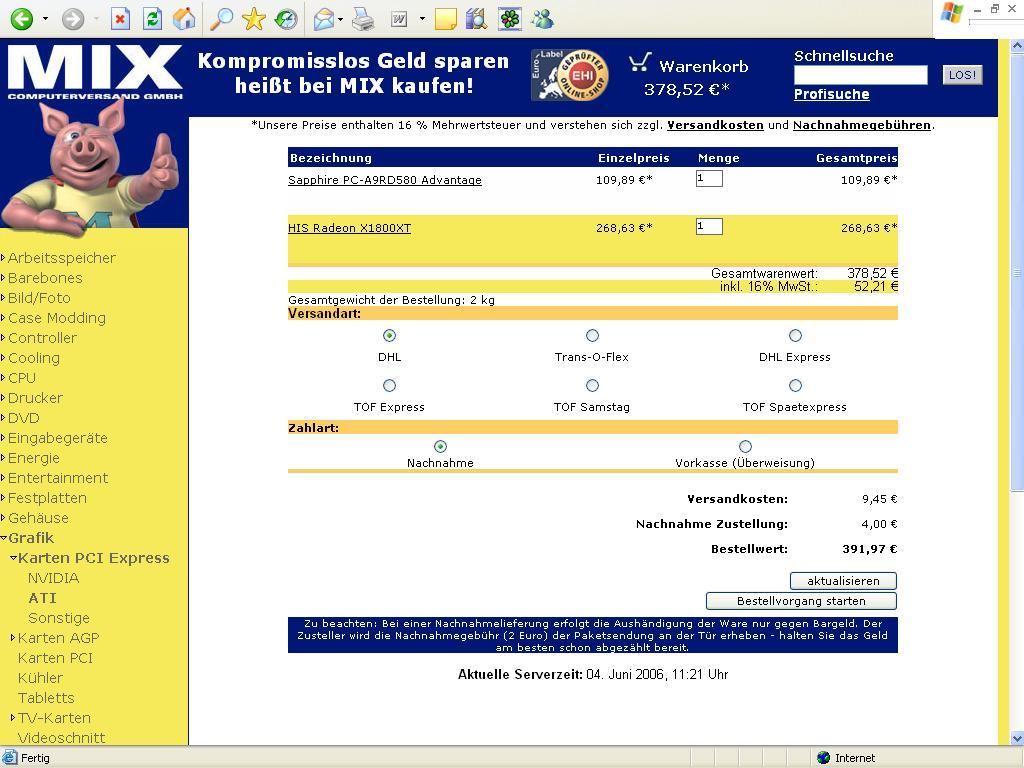Viewport: 1024px width, 768px height.
Task: Click the Warenkorb shopping cart icon
Action: (640, 63)
